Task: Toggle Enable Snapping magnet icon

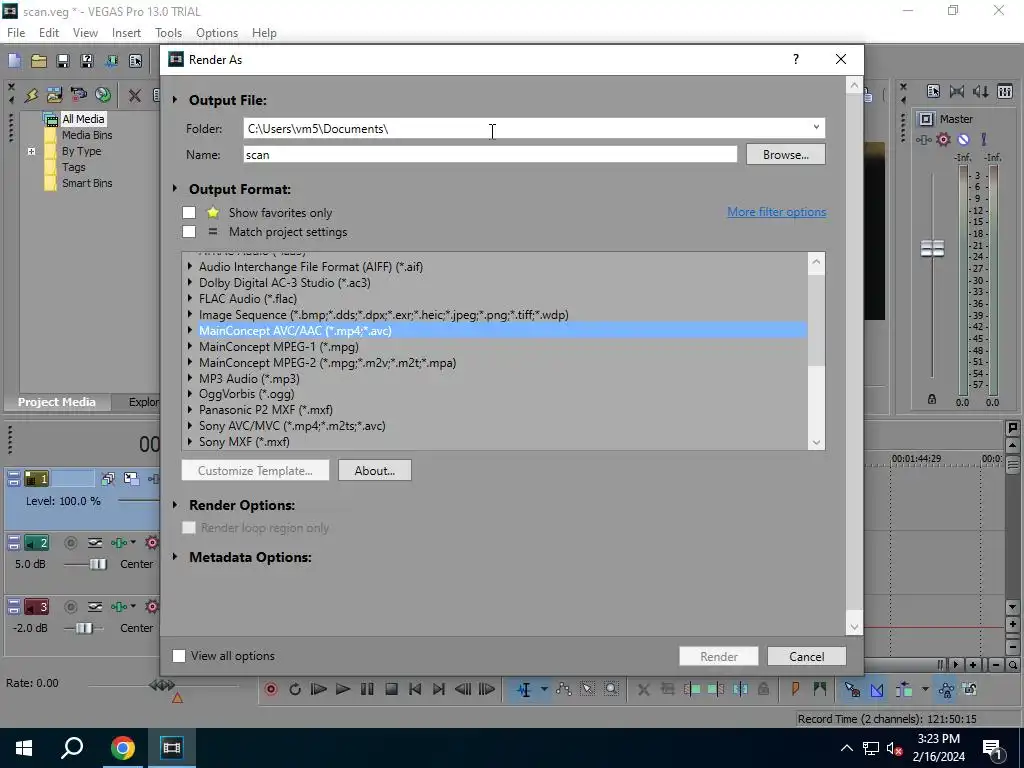Action: [852, 689]
